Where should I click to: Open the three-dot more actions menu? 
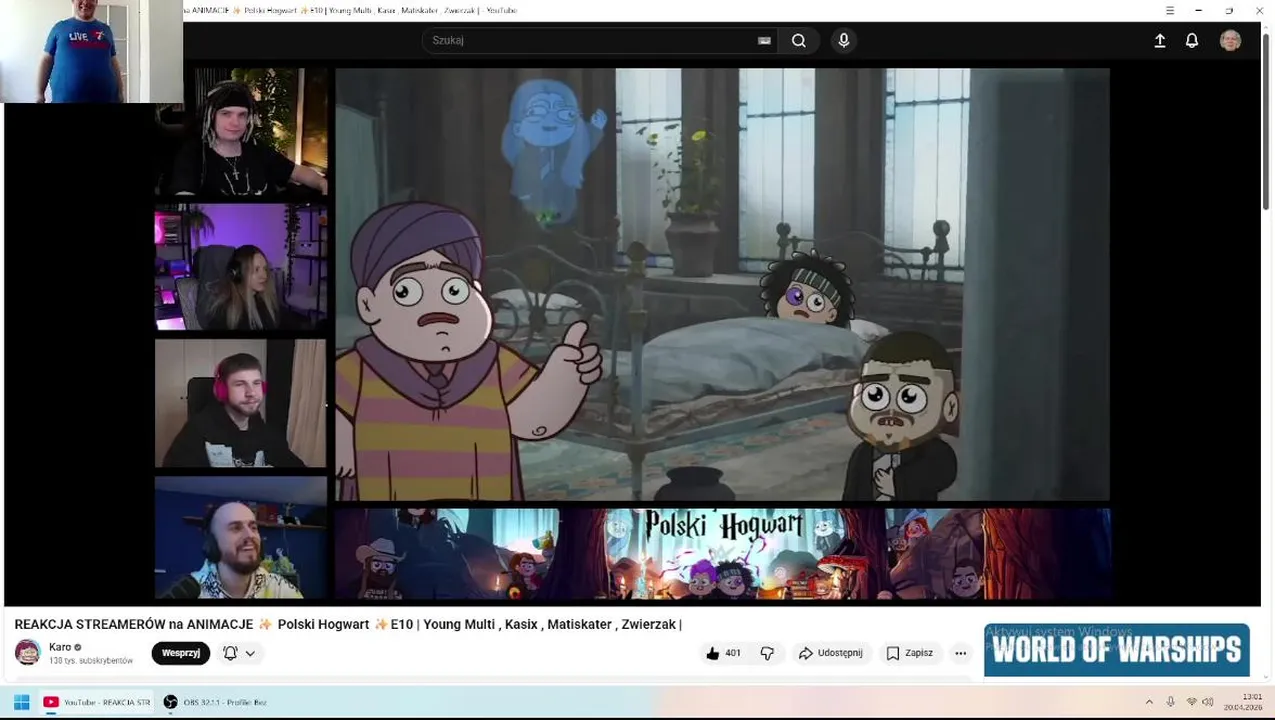pos(961,653)
